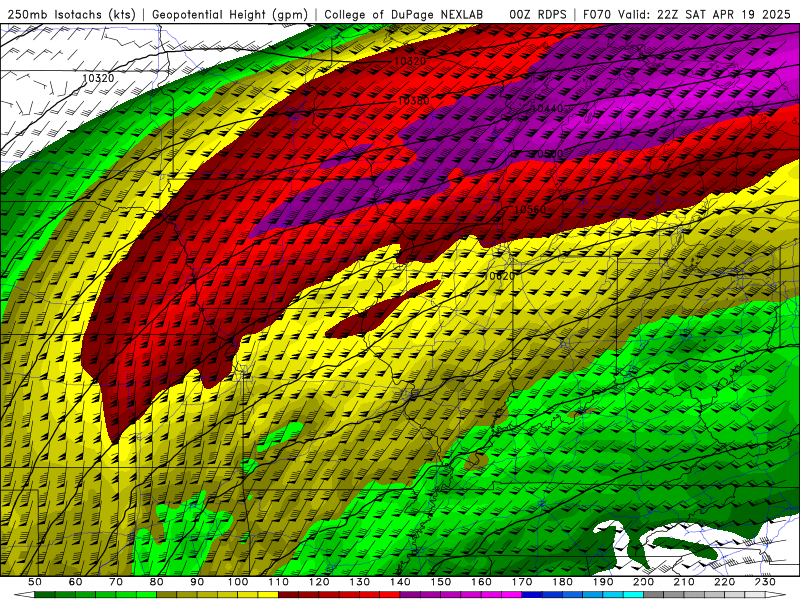Click the 10320 contour label over the unshaded area
Image resolution: width=800 pixels, height=600 pixels.
coord(98,78)
